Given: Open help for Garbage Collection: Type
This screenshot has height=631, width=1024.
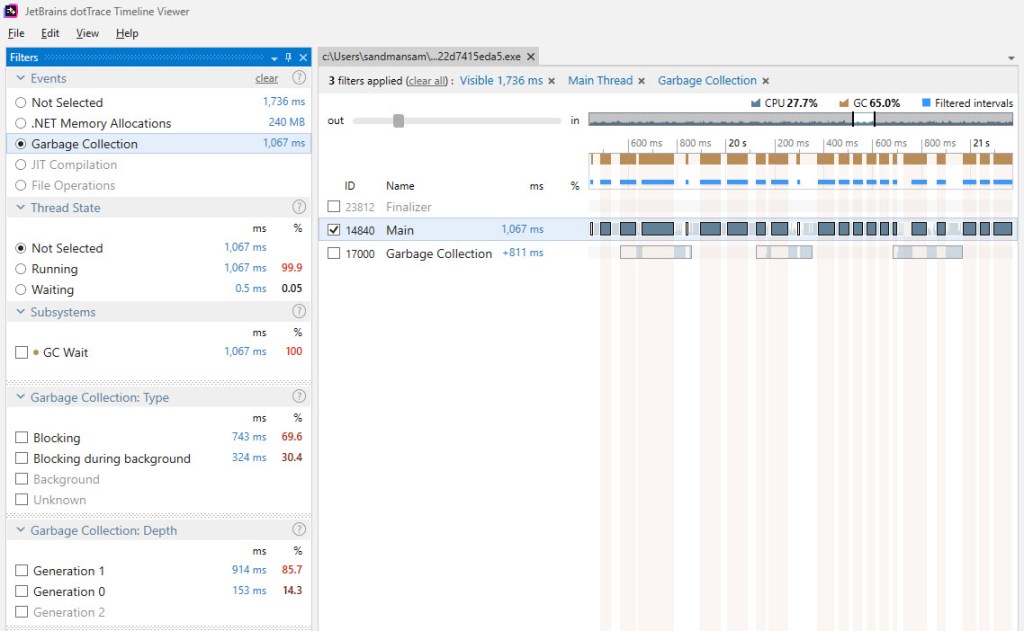Looking at the screenshot, I should pyautogui.click(x=298, y=397).
